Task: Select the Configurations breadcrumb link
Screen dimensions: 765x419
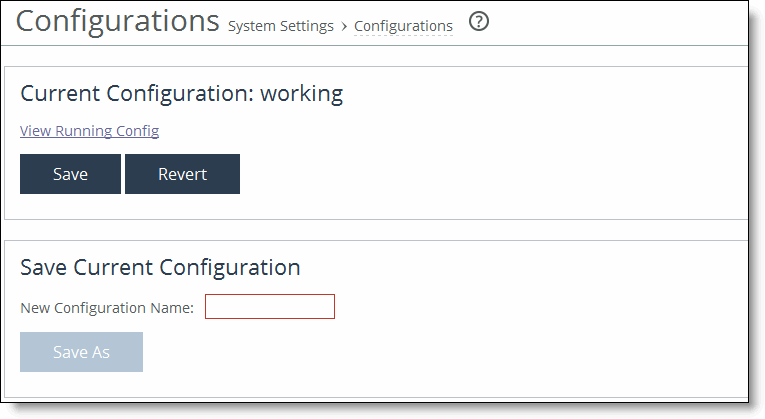Action: [x=403, y=26]
